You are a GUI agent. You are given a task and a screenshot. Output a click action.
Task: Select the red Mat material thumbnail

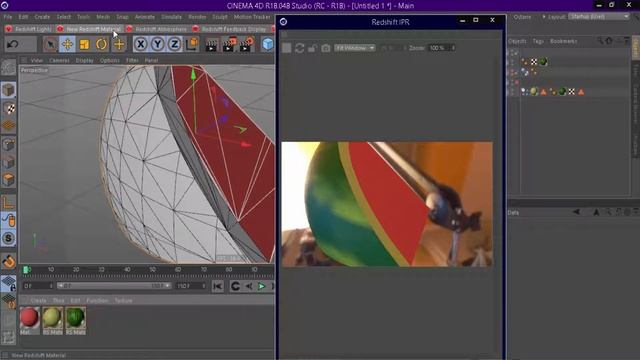[x=29, y=318]
